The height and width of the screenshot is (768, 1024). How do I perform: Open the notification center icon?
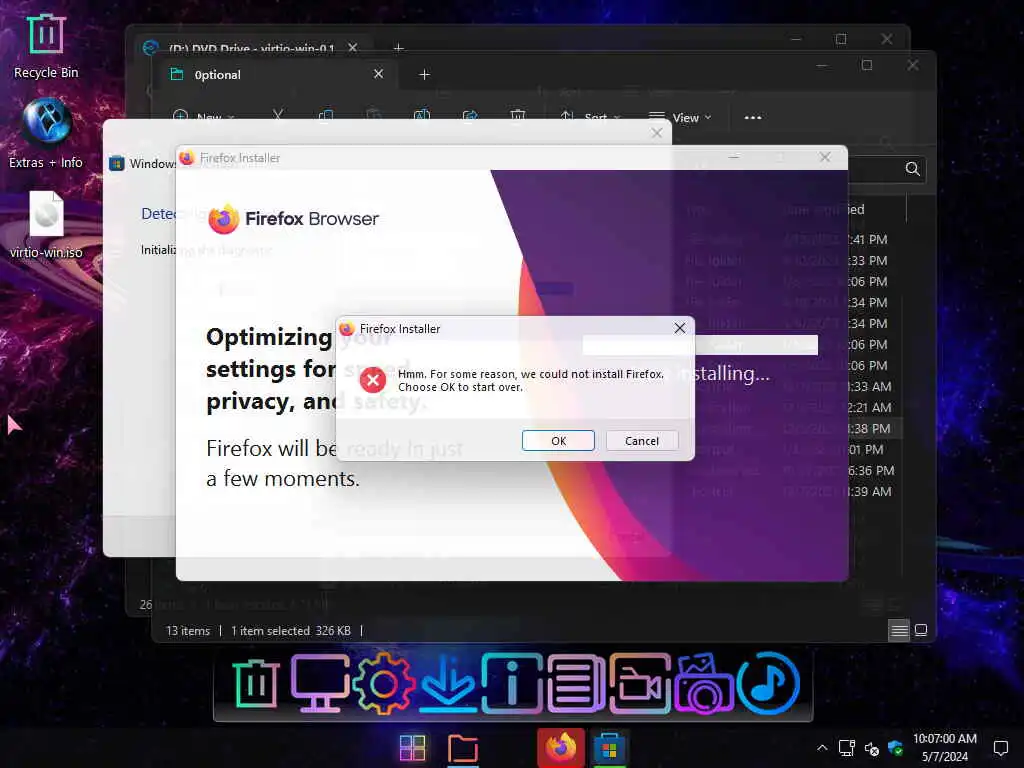click(x=1000, y=748)
